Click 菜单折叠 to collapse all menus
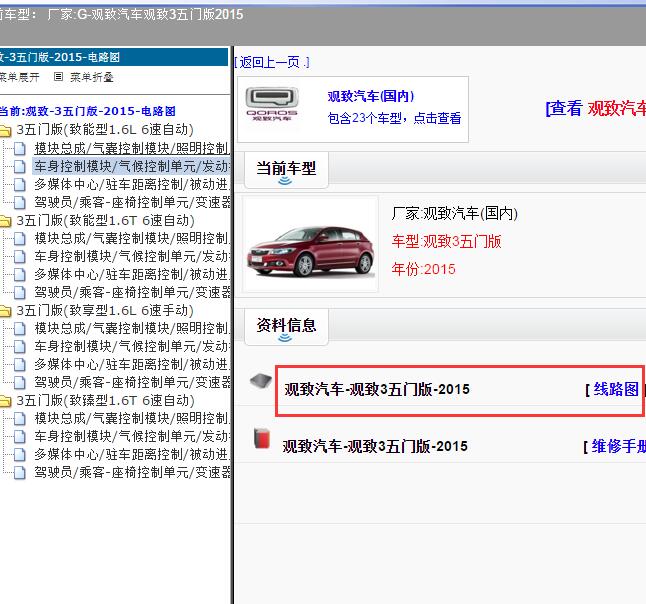646x604 pixels. click(x=91, y=77)
